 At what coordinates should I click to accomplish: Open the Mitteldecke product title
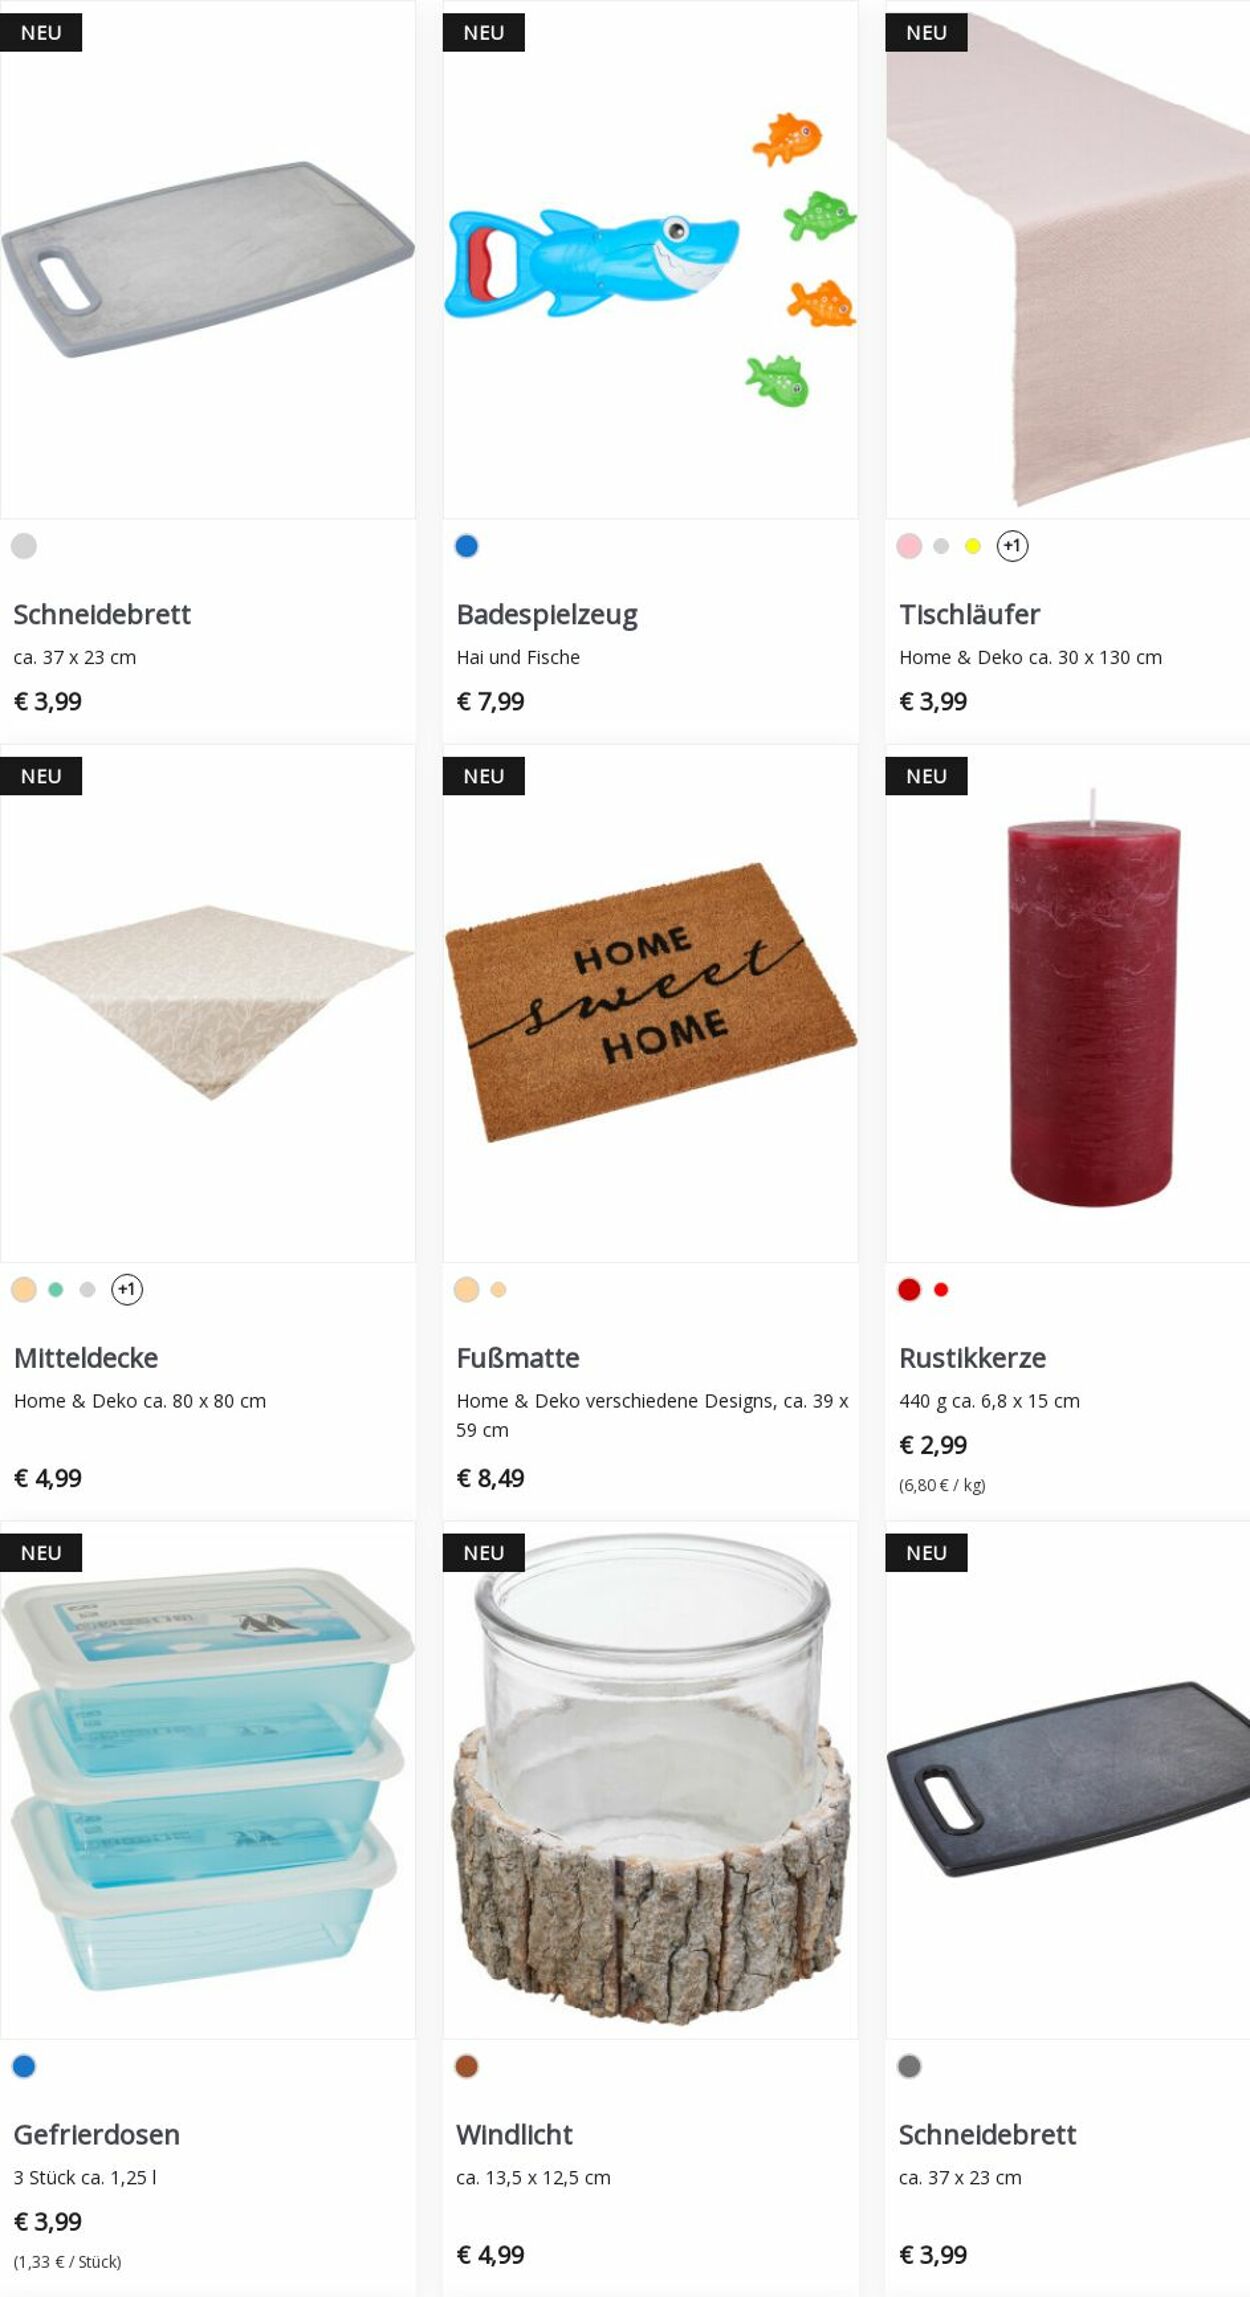click(x=86, y=1358)
